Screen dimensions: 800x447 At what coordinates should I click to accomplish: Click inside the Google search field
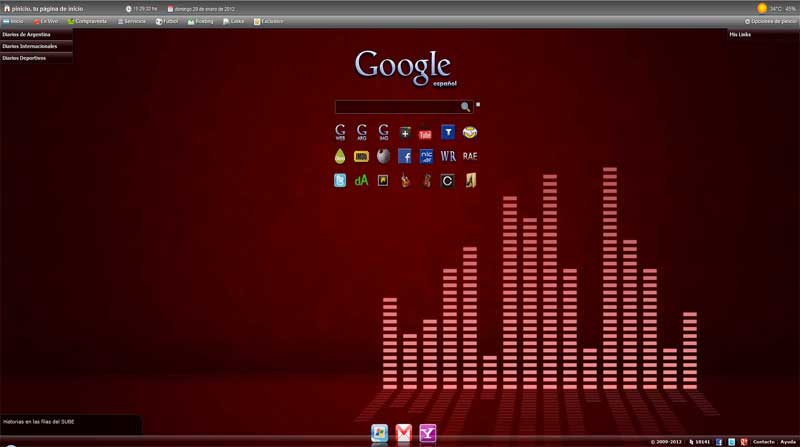[x=396, y=107]
